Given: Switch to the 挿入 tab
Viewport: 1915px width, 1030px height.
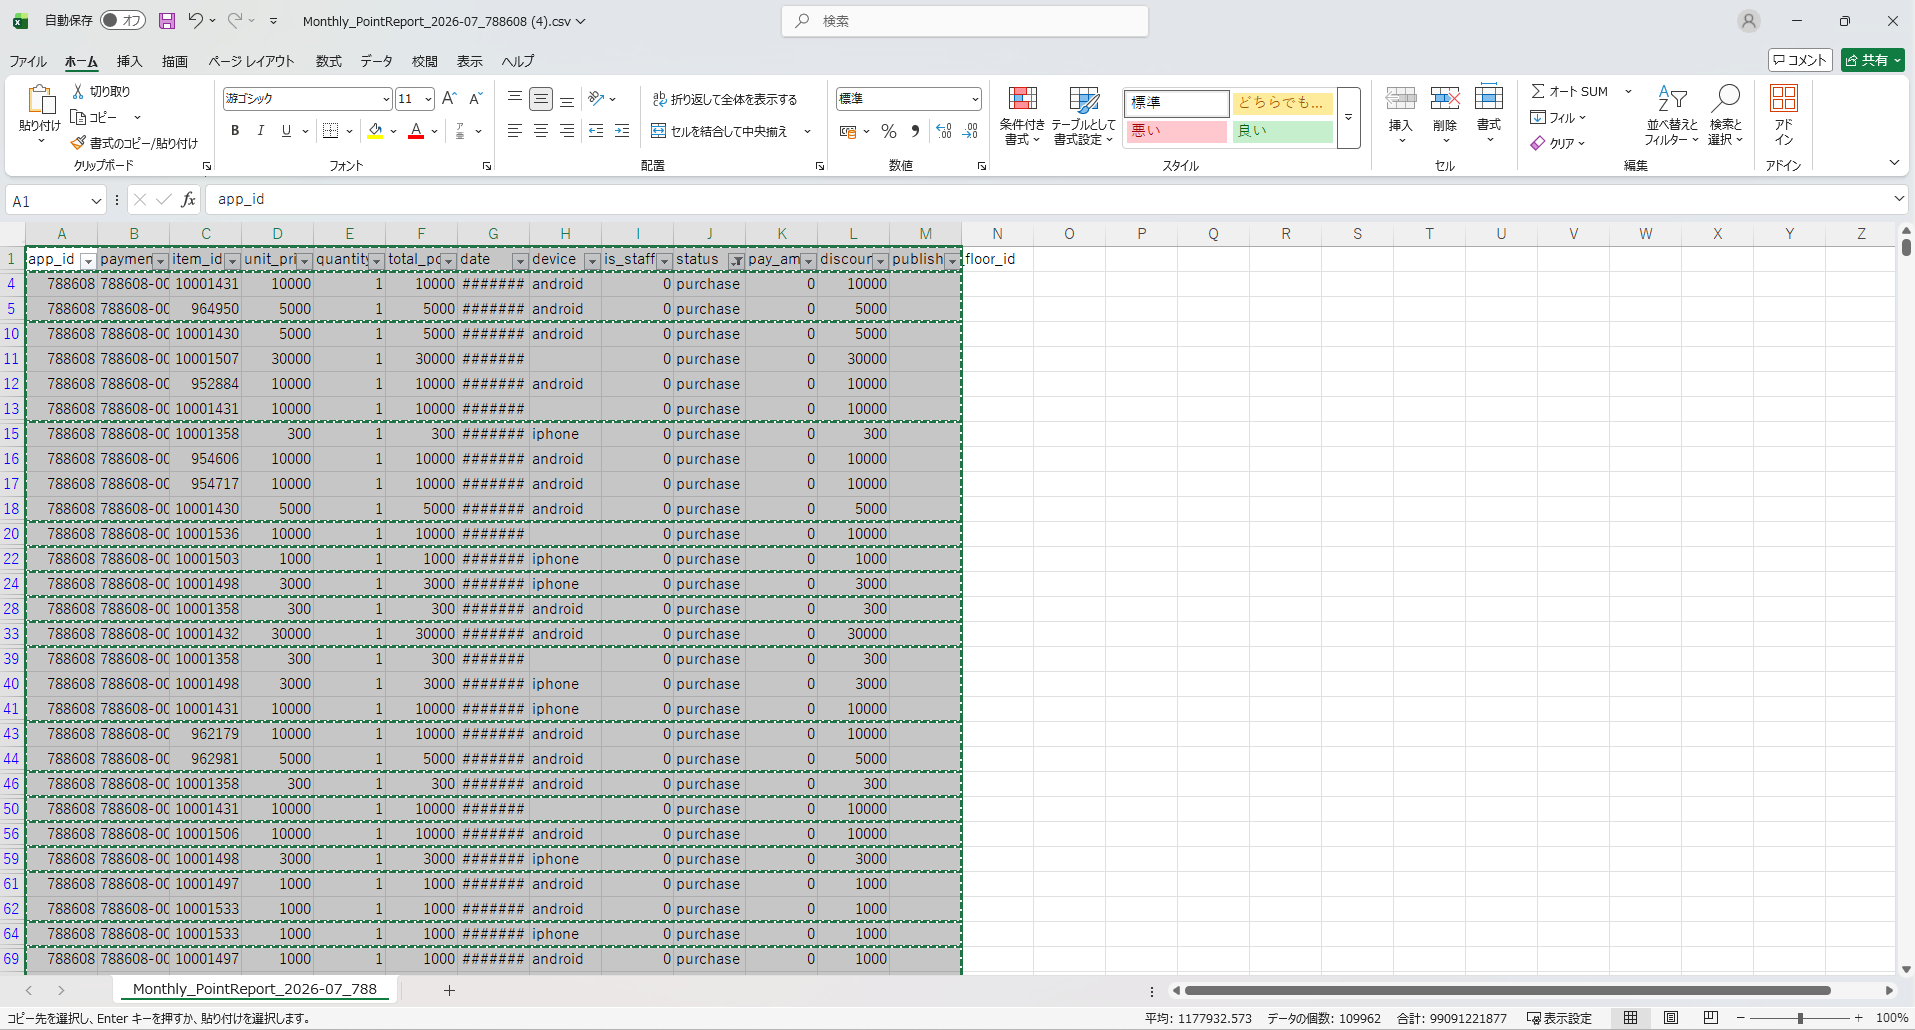Looking at the screenshot, I should [130, 61].
